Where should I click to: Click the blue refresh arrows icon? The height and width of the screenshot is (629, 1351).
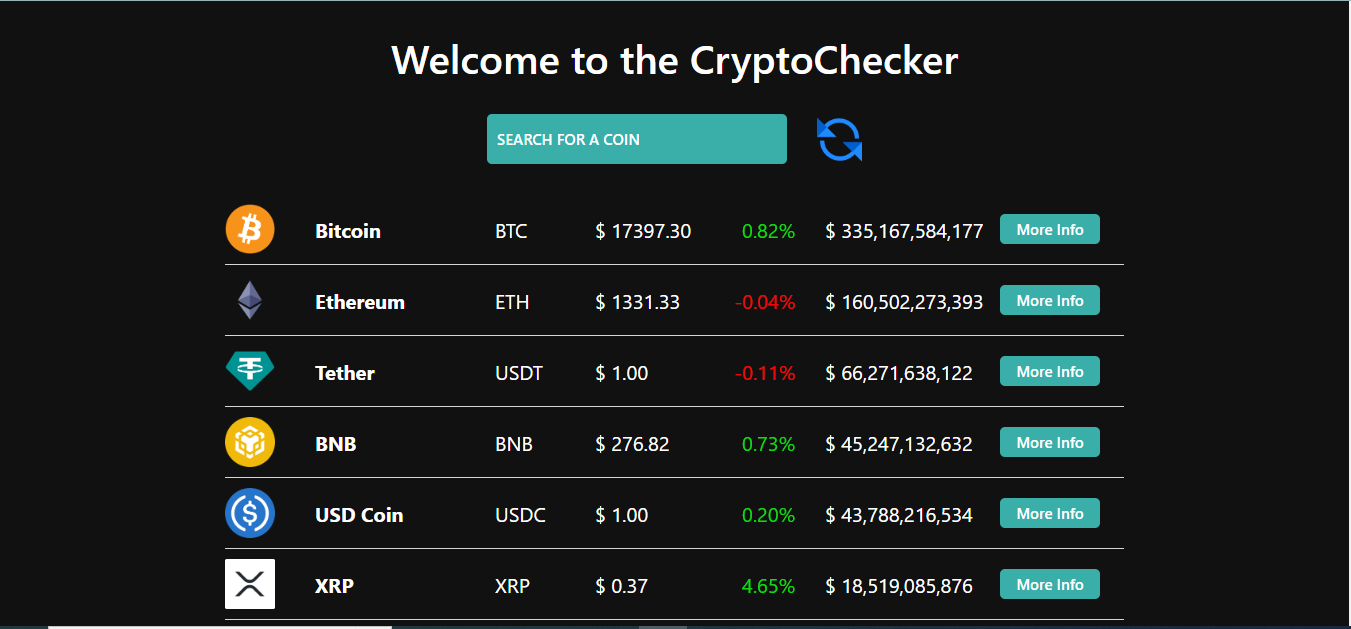840,139
